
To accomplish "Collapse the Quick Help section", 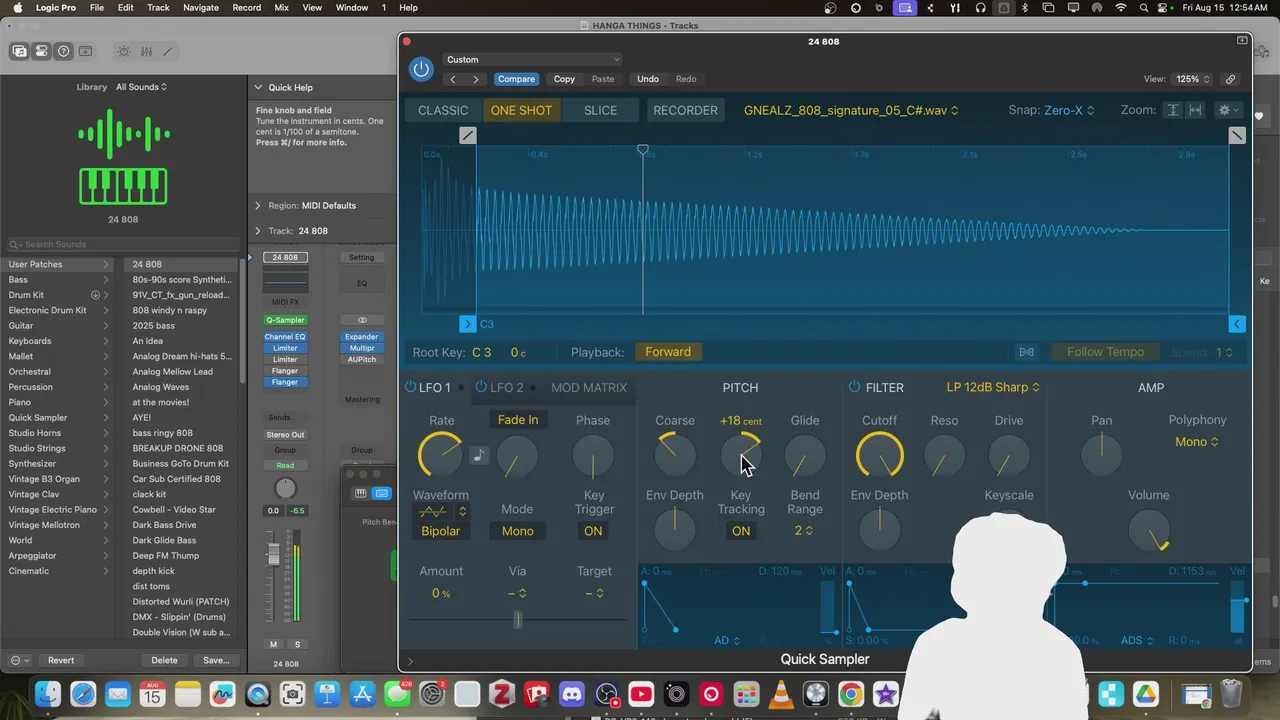I will [x=258, y=87].
